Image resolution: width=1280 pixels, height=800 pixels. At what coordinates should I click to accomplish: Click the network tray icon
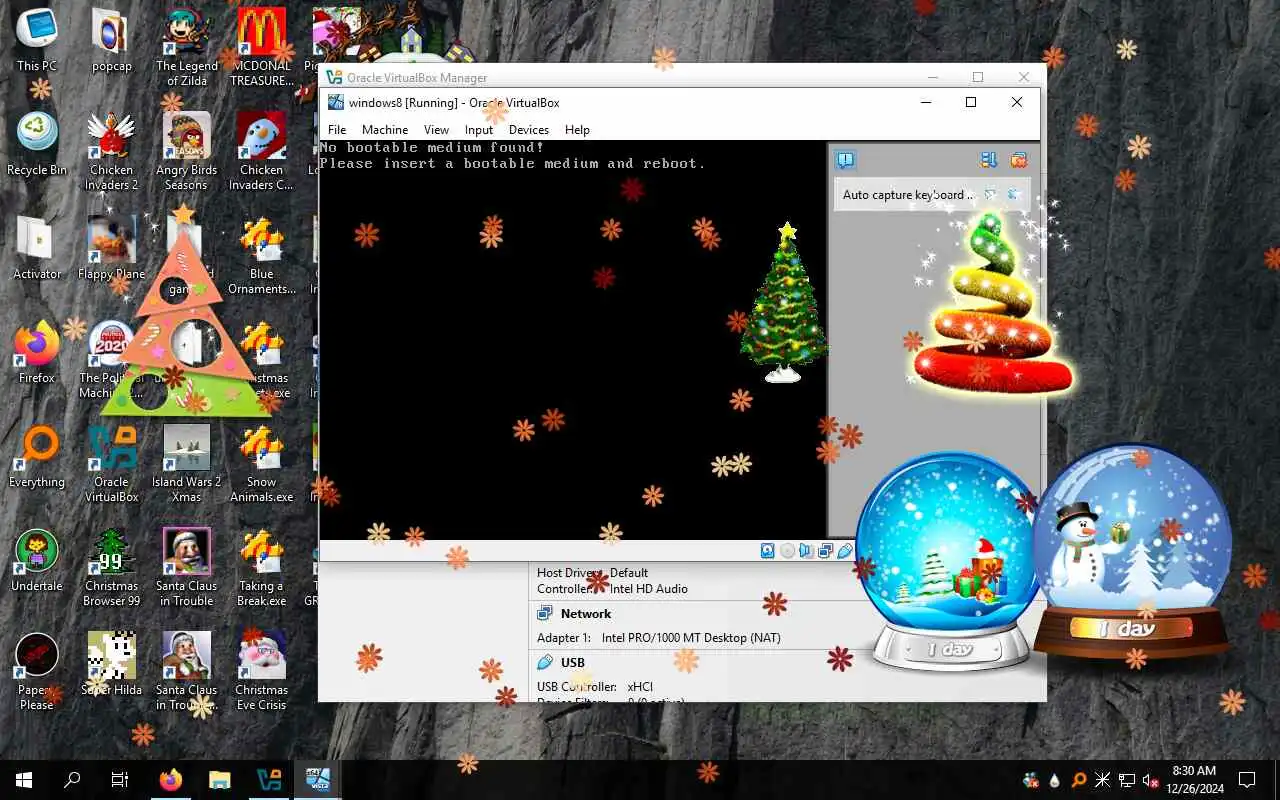coord(1127,780)
